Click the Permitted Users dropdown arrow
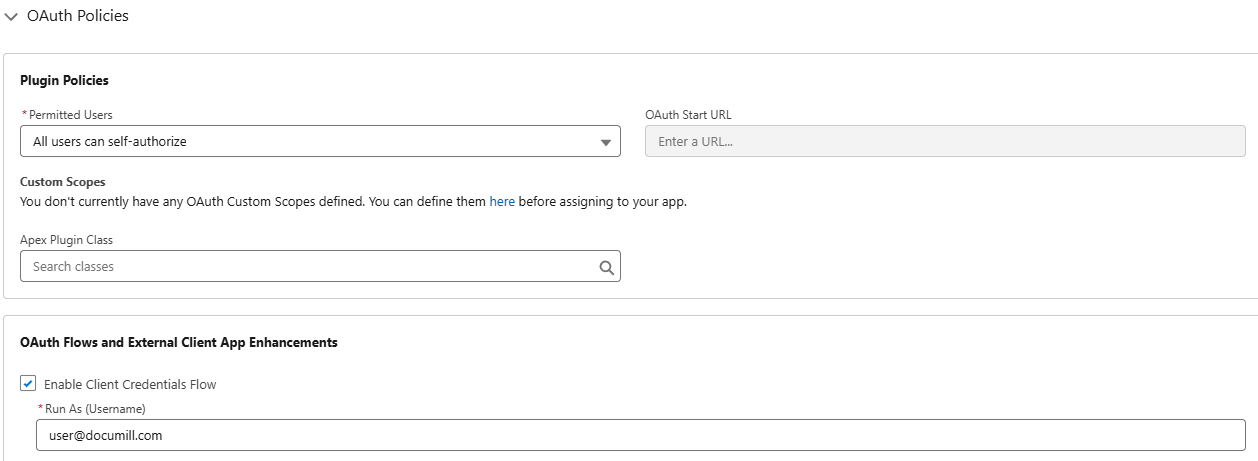Screen dimensions: 1258x461 tap(605, 142)
